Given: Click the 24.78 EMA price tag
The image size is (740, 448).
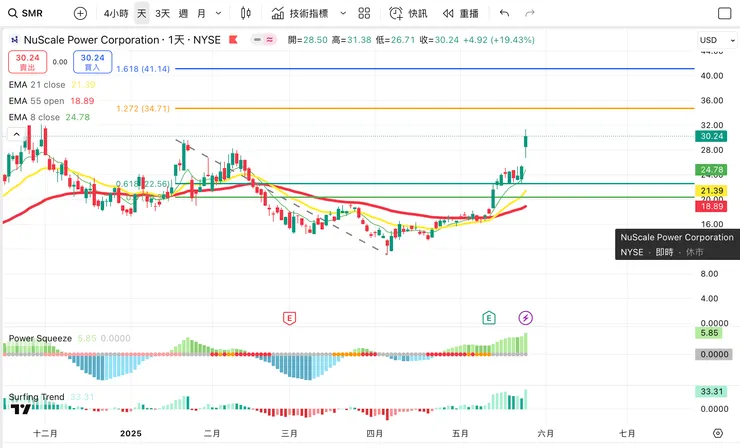Looking at the screenshot, I should tap(711, 169).
